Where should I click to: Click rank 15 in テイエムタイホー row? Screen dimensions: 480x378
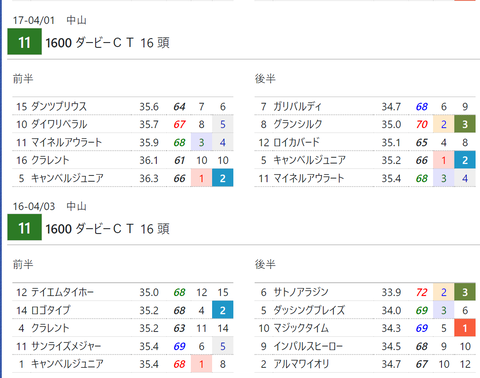point(223,293)
